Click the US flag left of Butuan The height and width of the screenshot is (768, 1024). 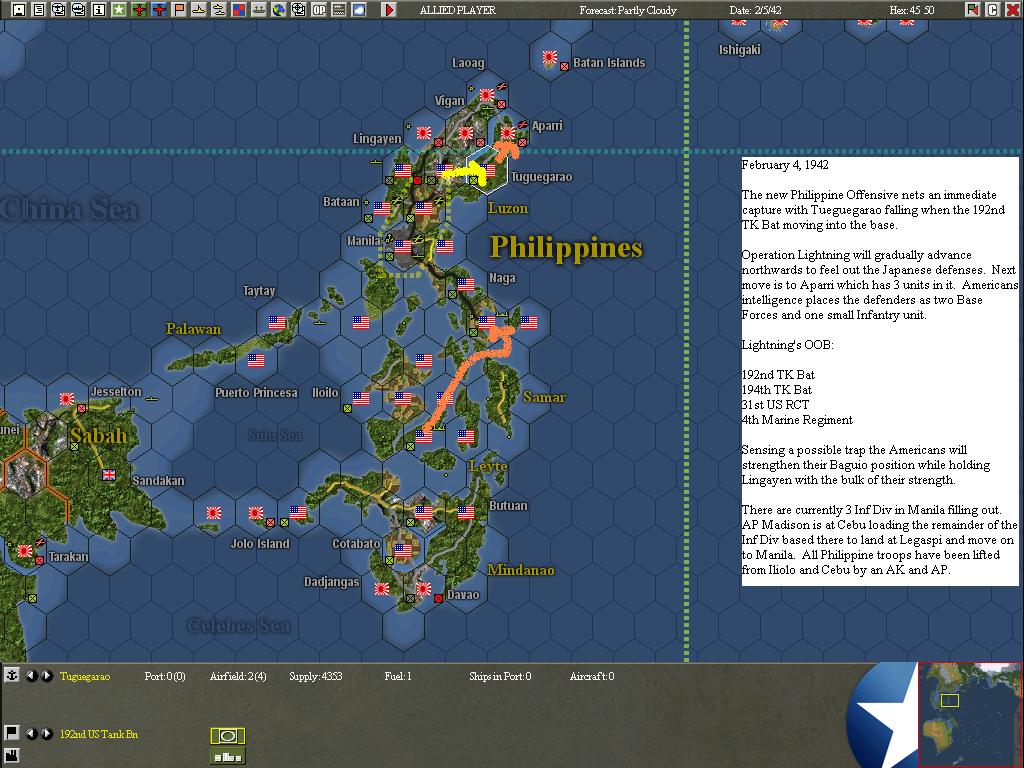pyautogui.click(x=466, y=513)
